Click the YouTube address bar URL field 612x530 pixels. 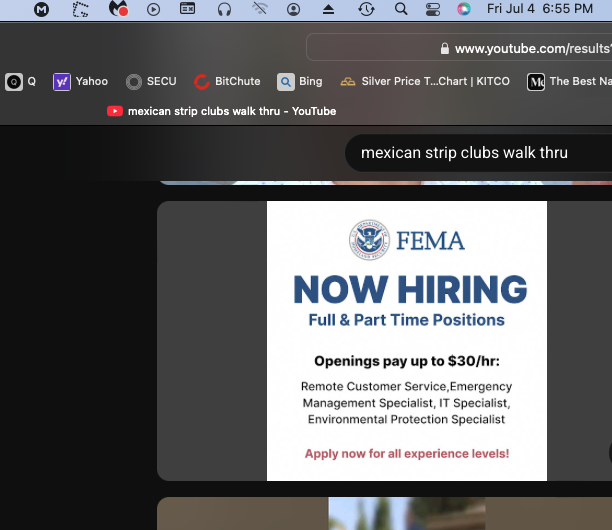(459, 47)
